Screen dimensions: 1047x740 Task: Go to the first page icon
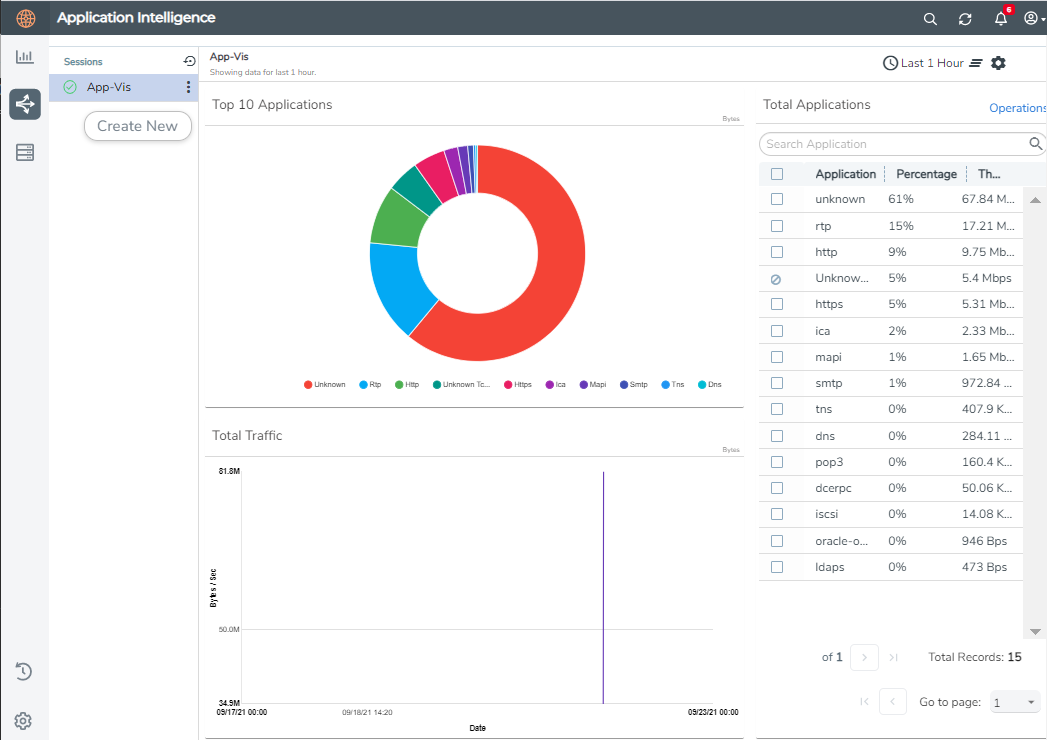pyautogui.click(x=865, y=701)
